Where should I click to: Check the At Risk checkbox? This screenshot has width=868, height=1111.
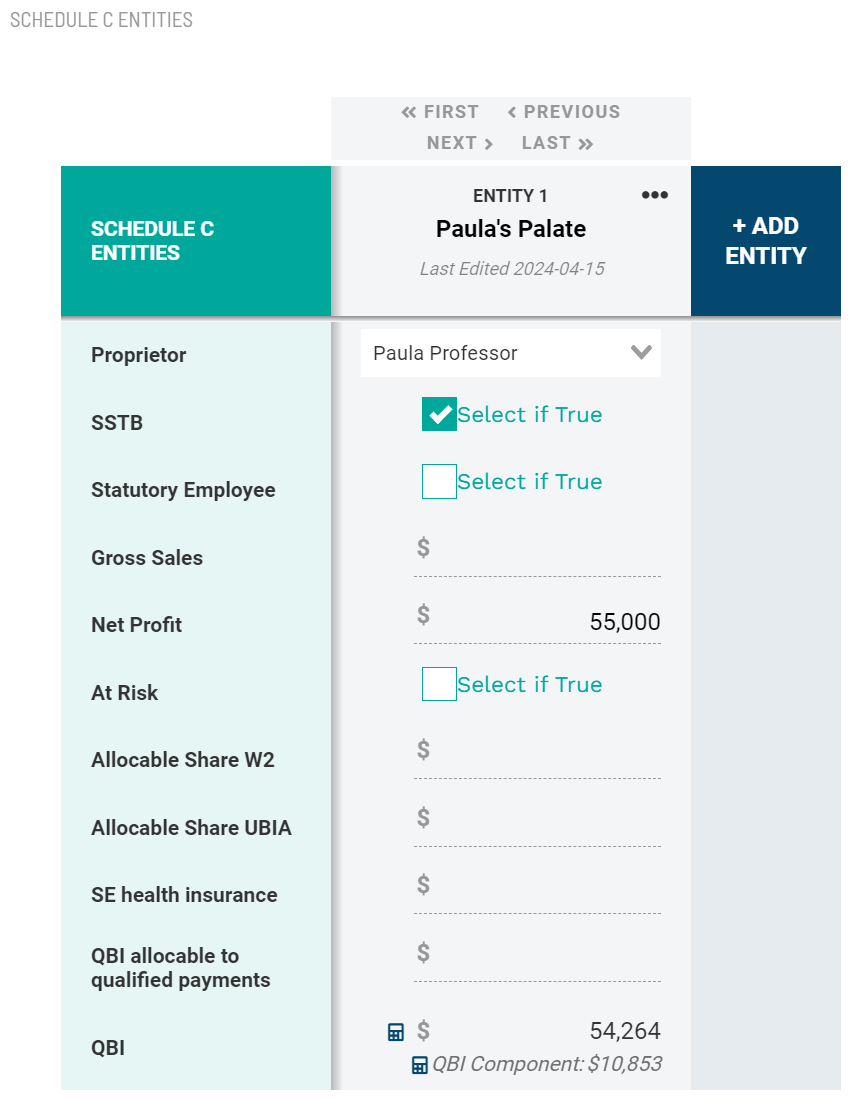[439, 684]
